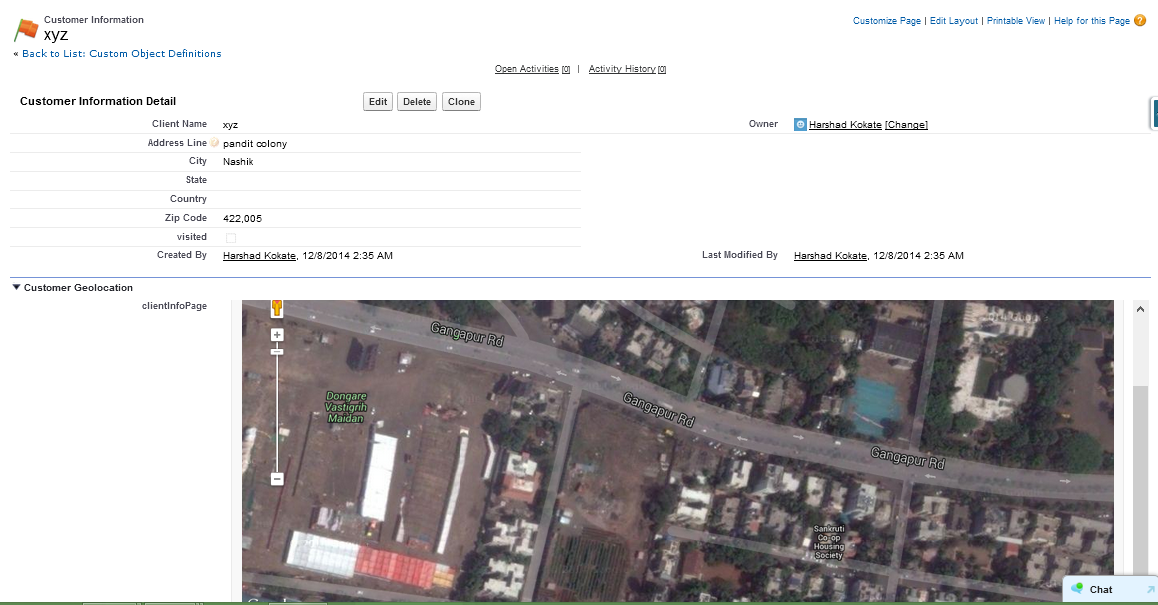Click the orange flag Customer Information icon
Viewport: 1158px width, 605px height.
point(26,31)
